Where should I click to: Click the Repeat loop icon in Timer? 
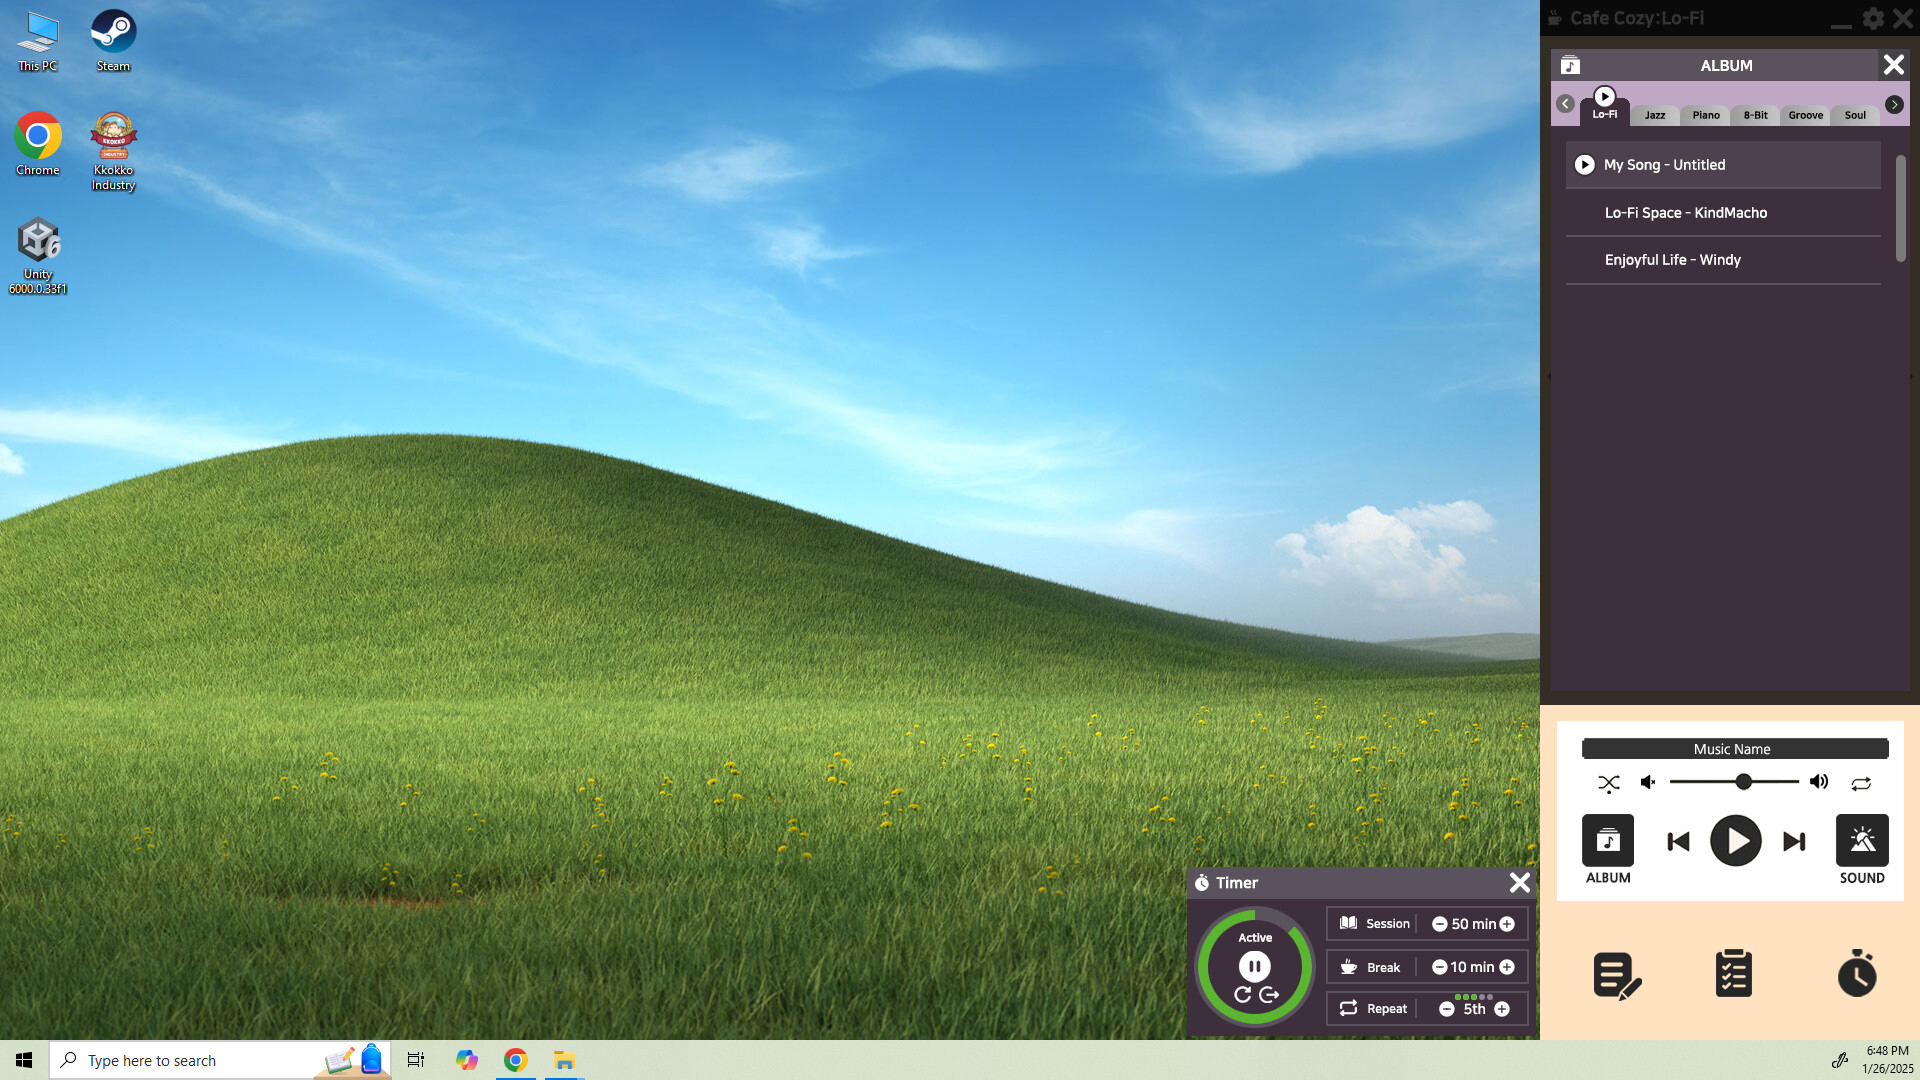pyautogui.click(x=1348, y=1008)
